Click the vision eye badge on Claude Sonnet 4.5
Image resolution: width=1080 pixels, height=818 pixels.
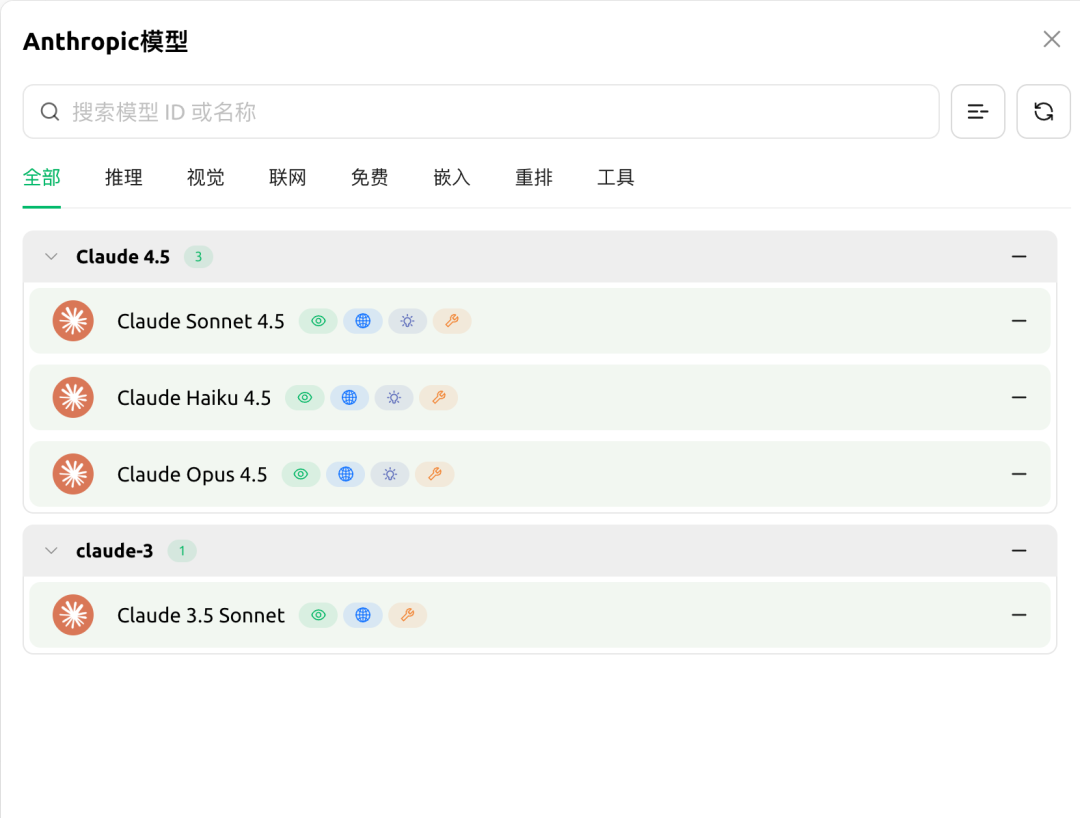point(318,321)
